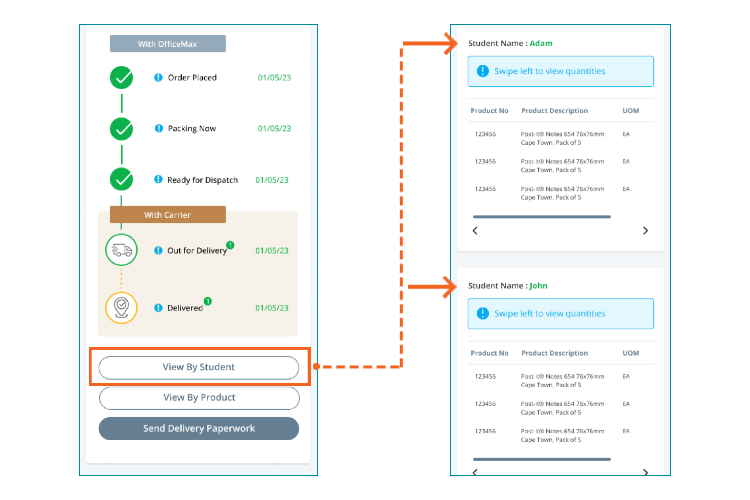
Task: Click first Post-it Notes description under Adam
Action: tap(562, 138)
